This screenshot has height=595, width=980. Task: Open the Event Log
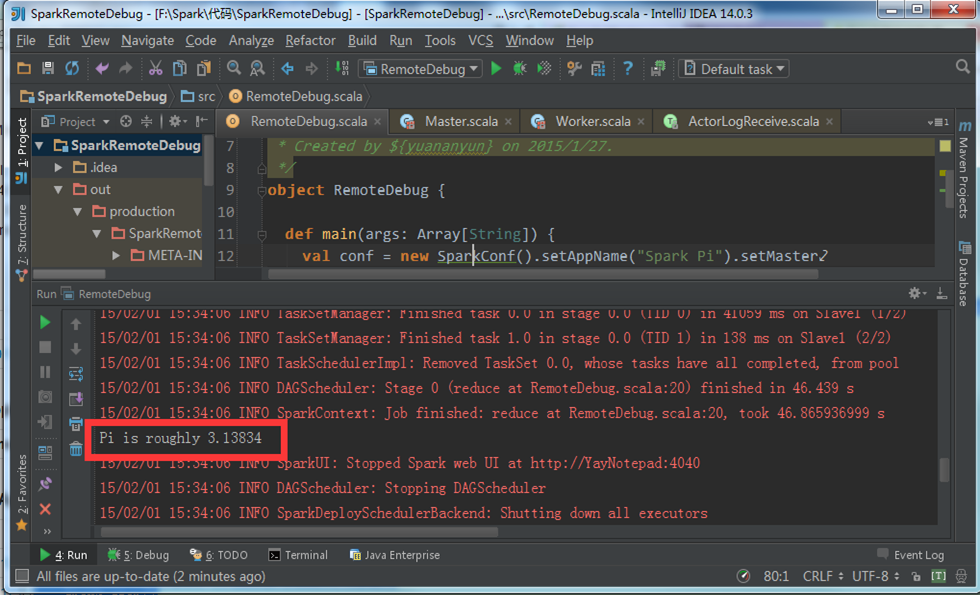pyautogui.click(x=911, y=555)
